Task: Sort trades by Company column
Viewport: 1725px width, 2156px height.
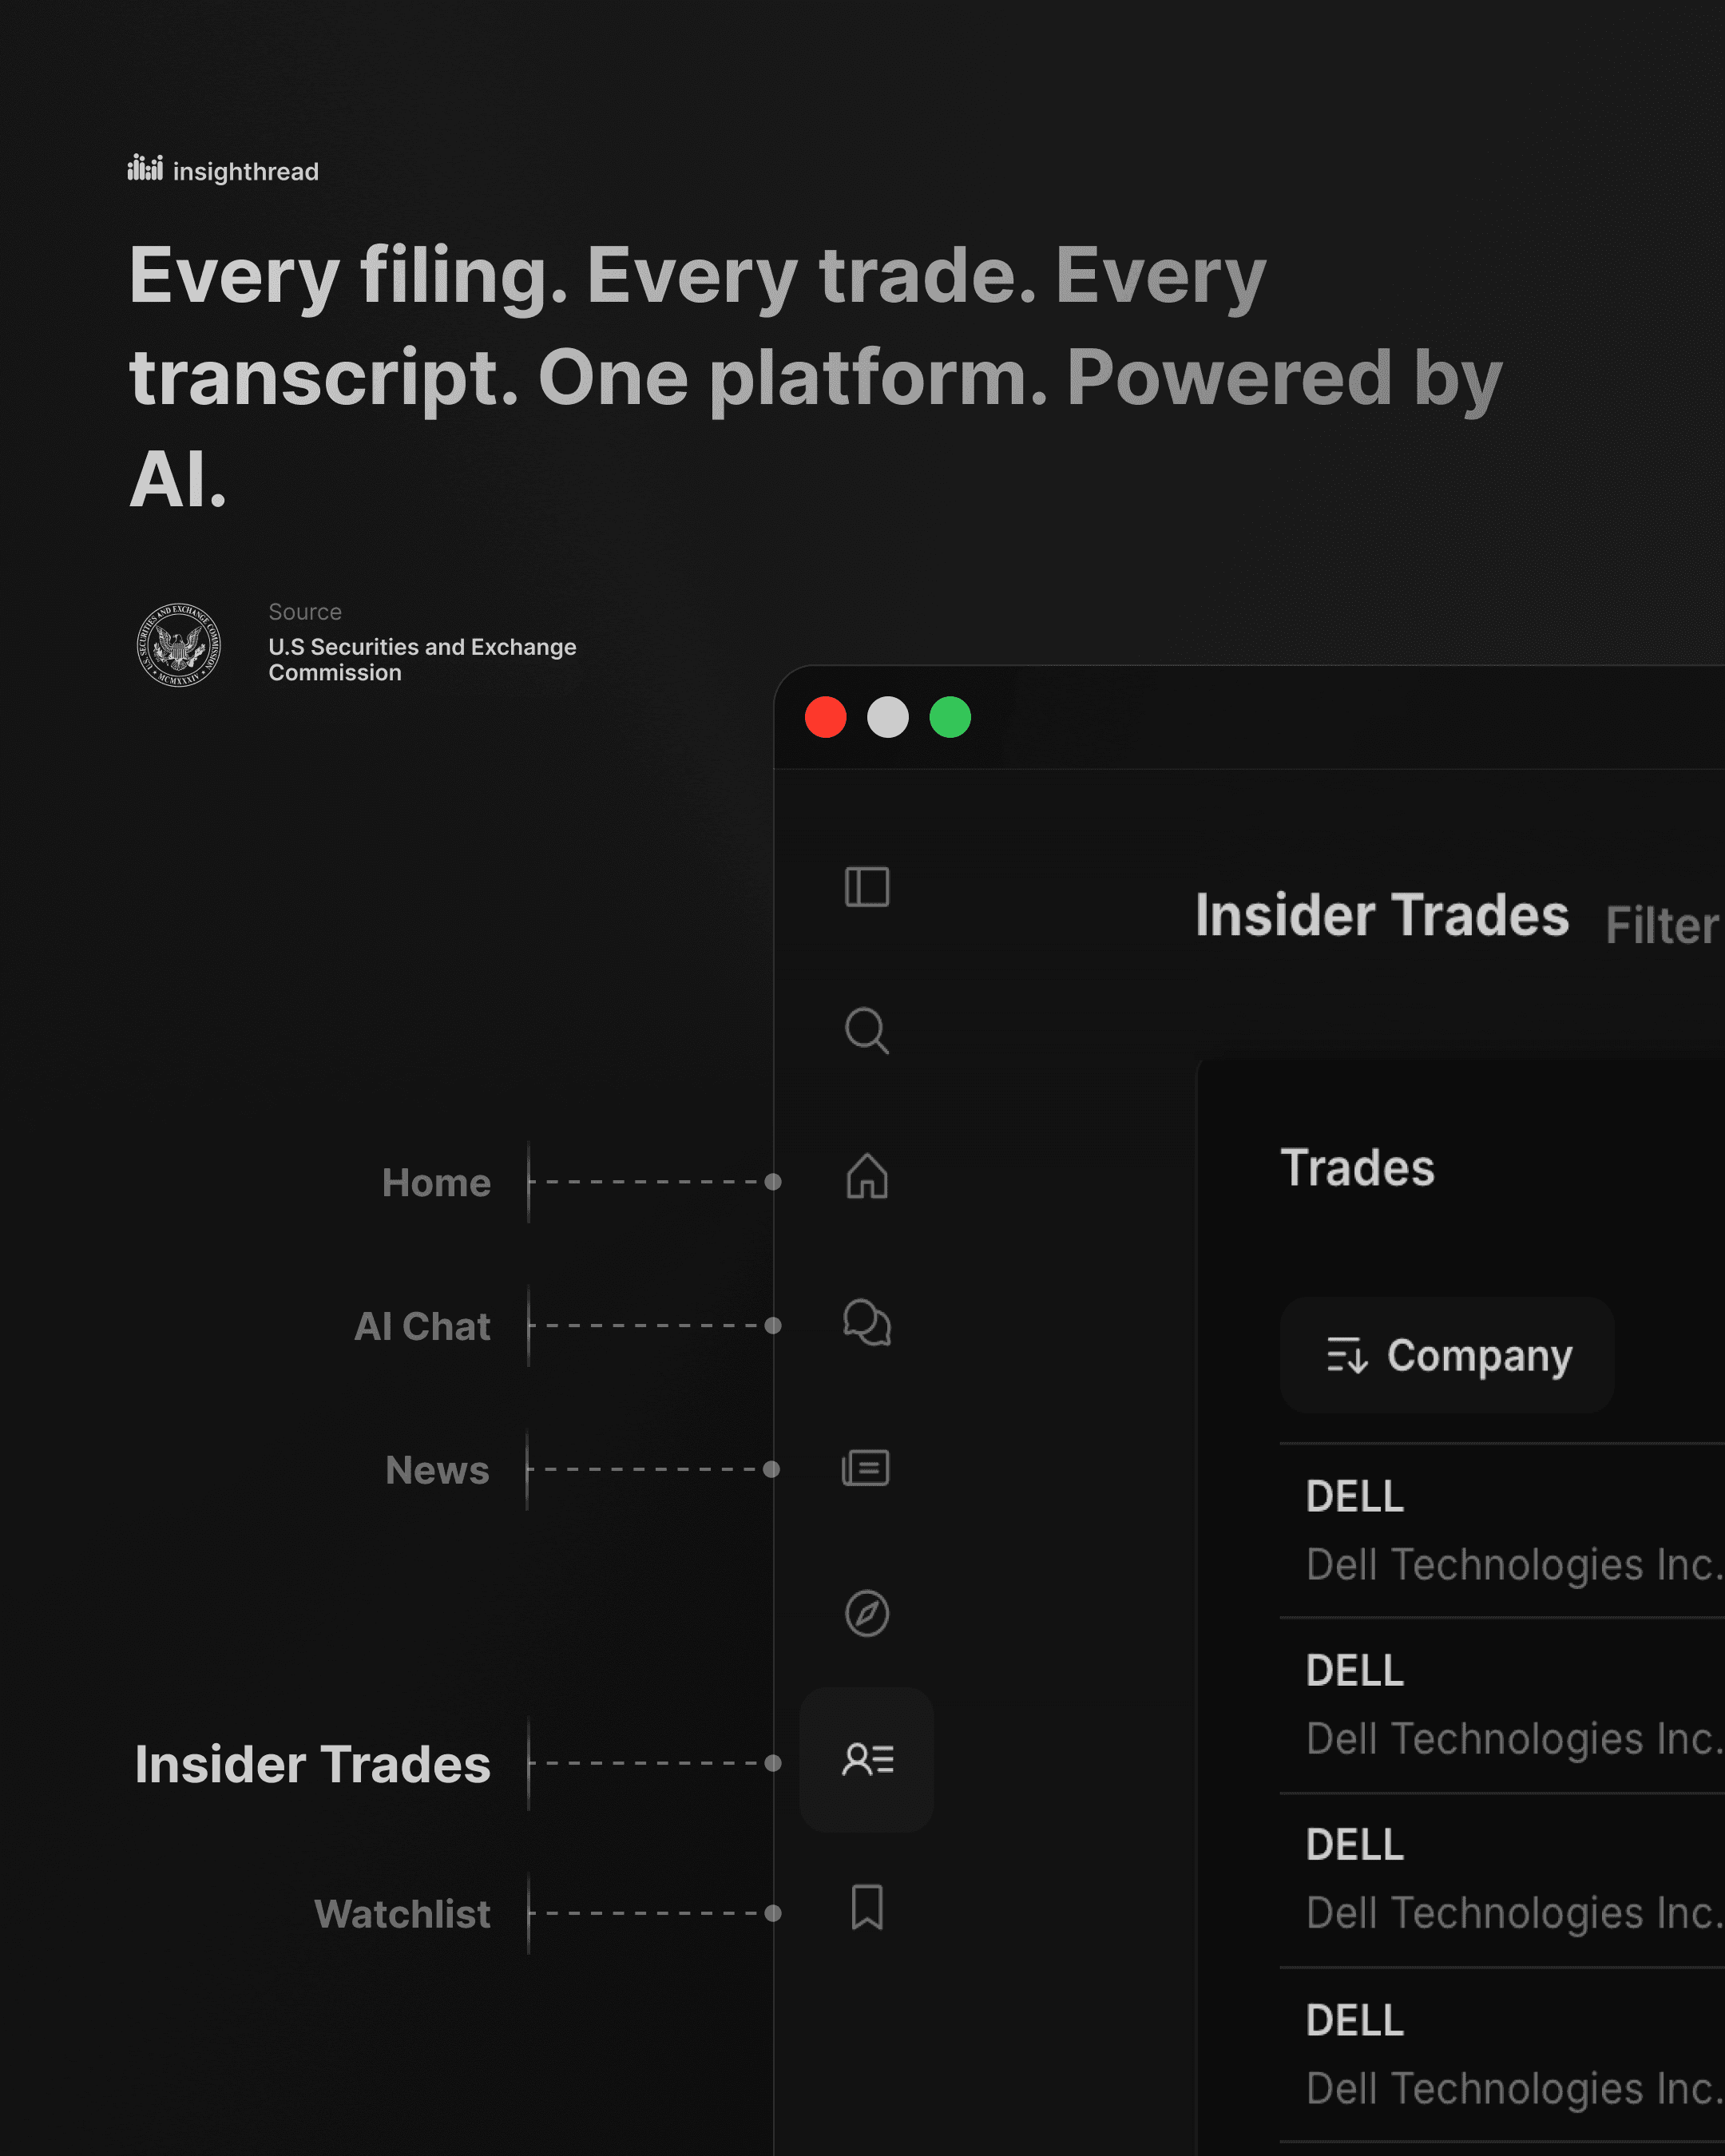Action: tap(1446, 1355)
